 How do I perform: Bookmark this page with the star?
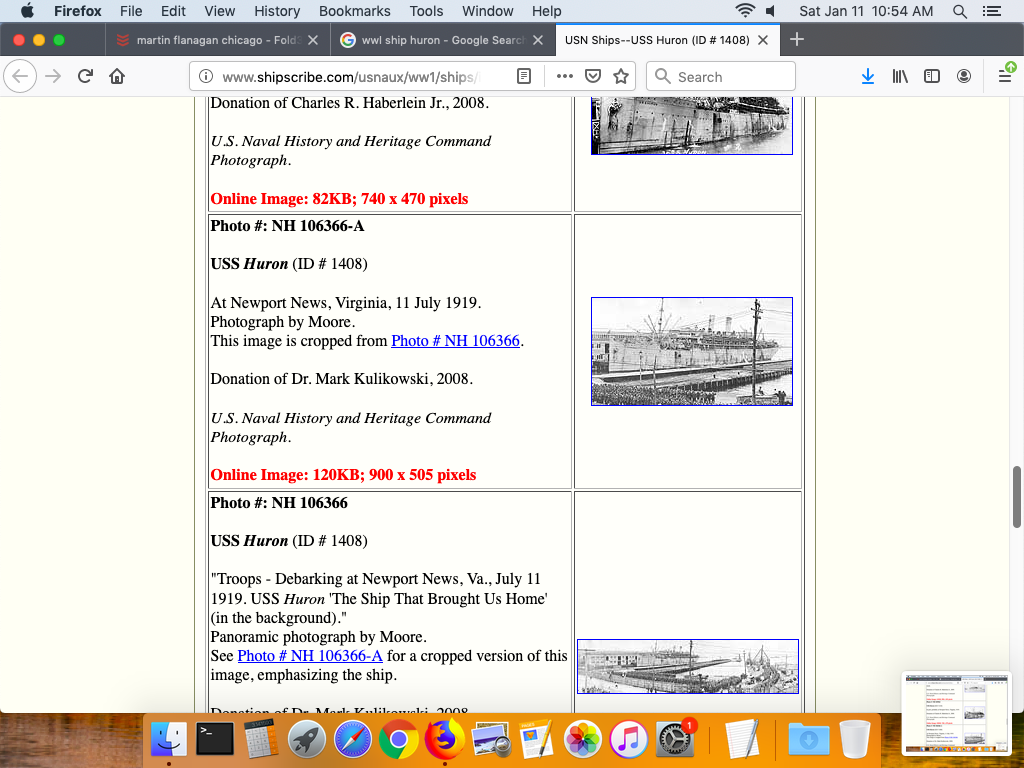(621, 76)
